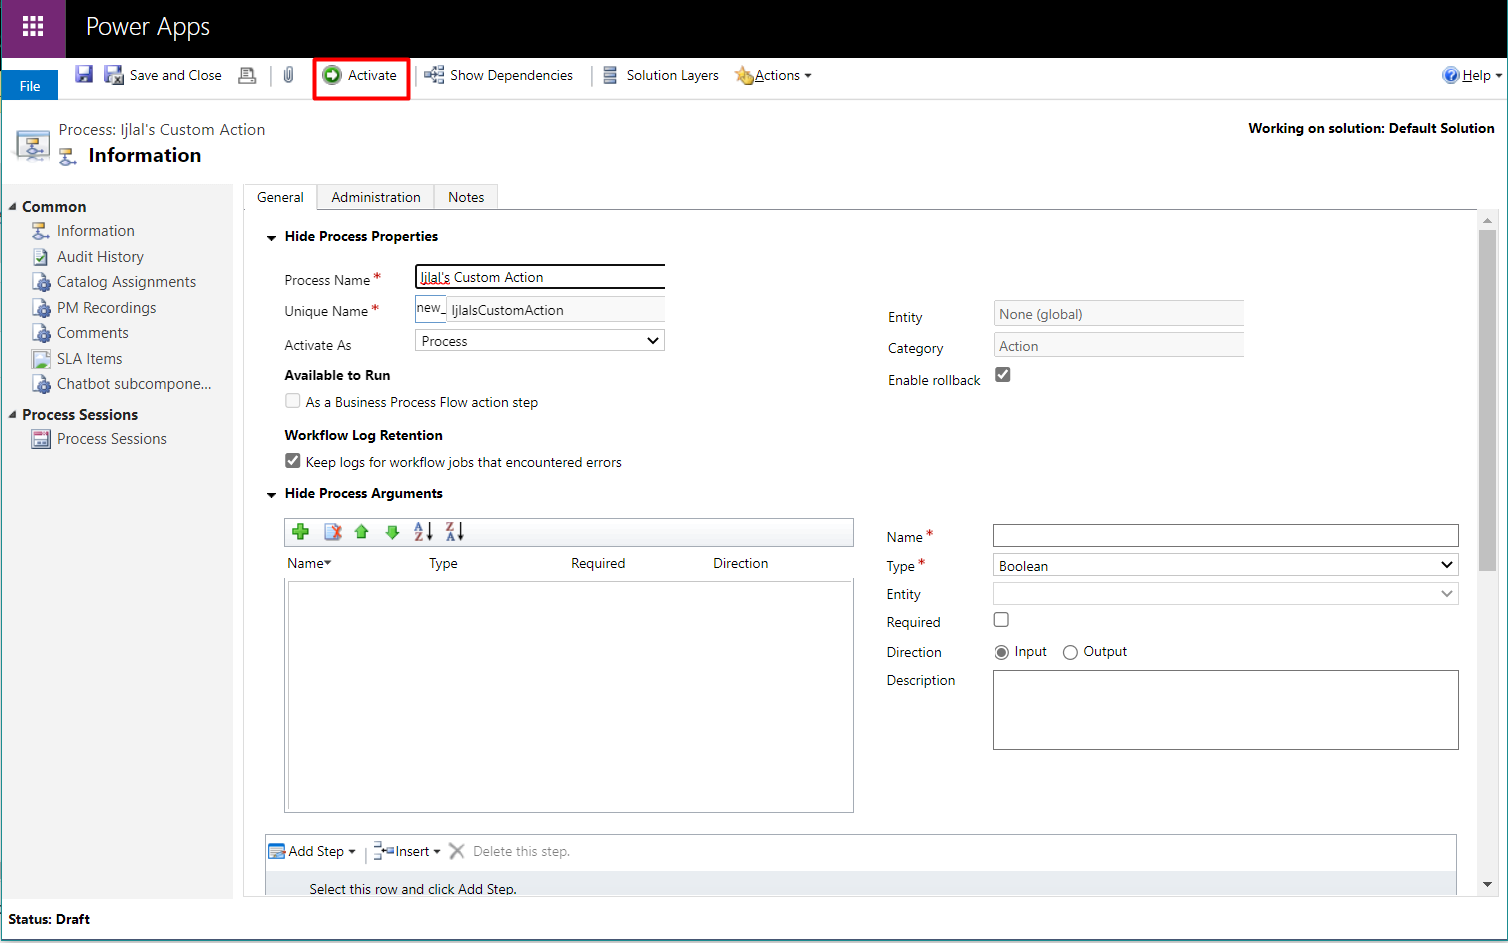Switch to the Administration tab
The width and height of the screenshot is (1508, 943).
coord(376,197)
